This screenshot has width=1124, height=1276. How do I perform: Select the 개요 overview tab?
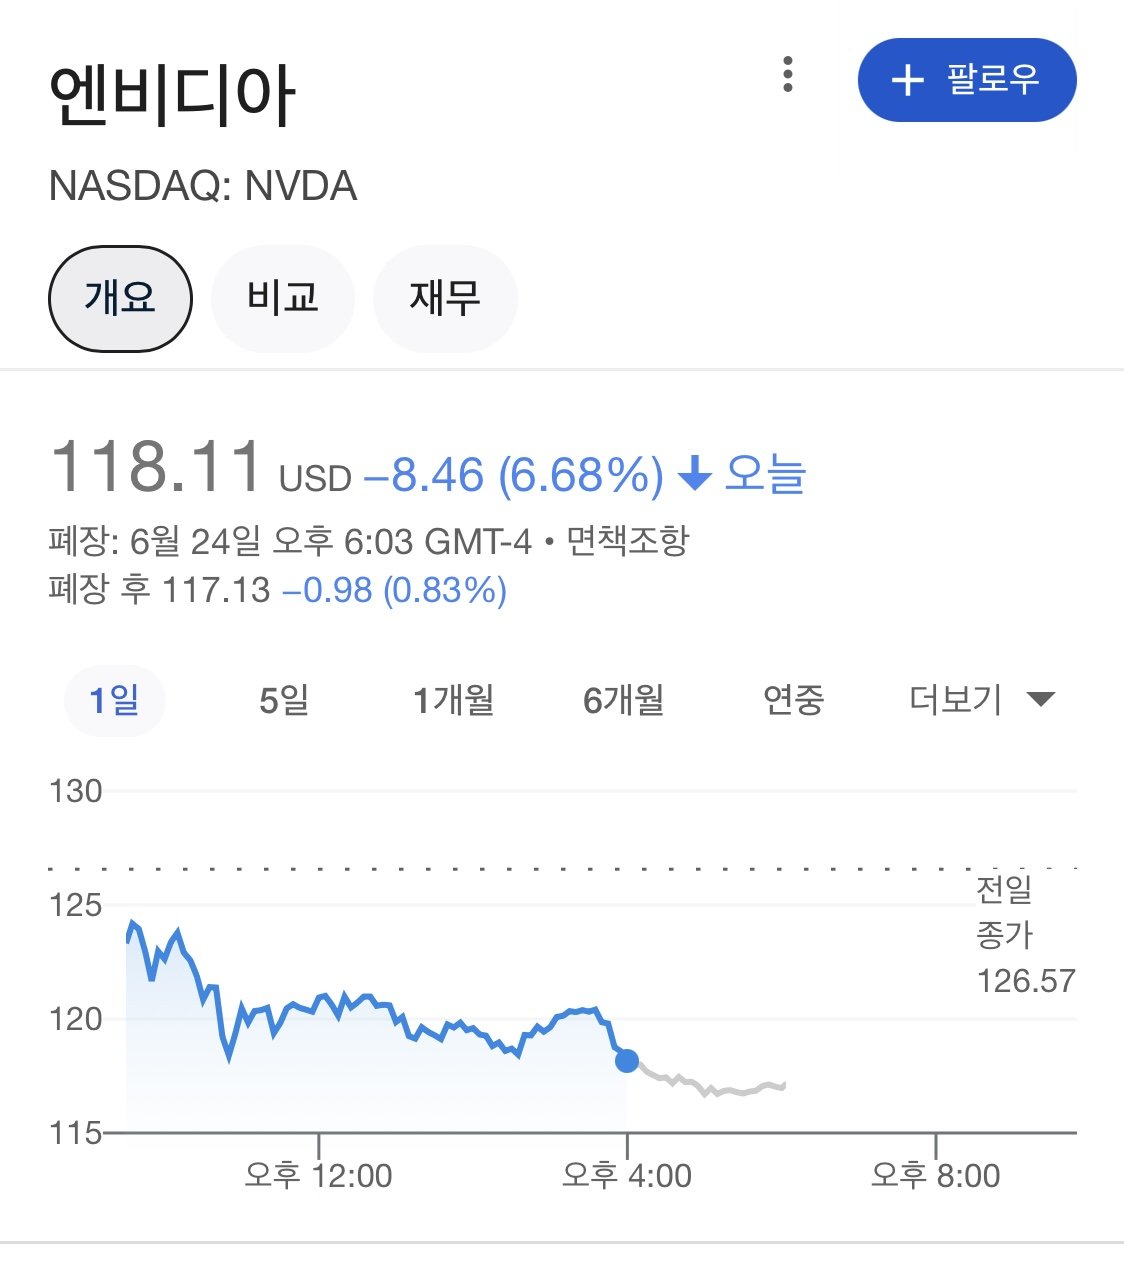[120, 298]
